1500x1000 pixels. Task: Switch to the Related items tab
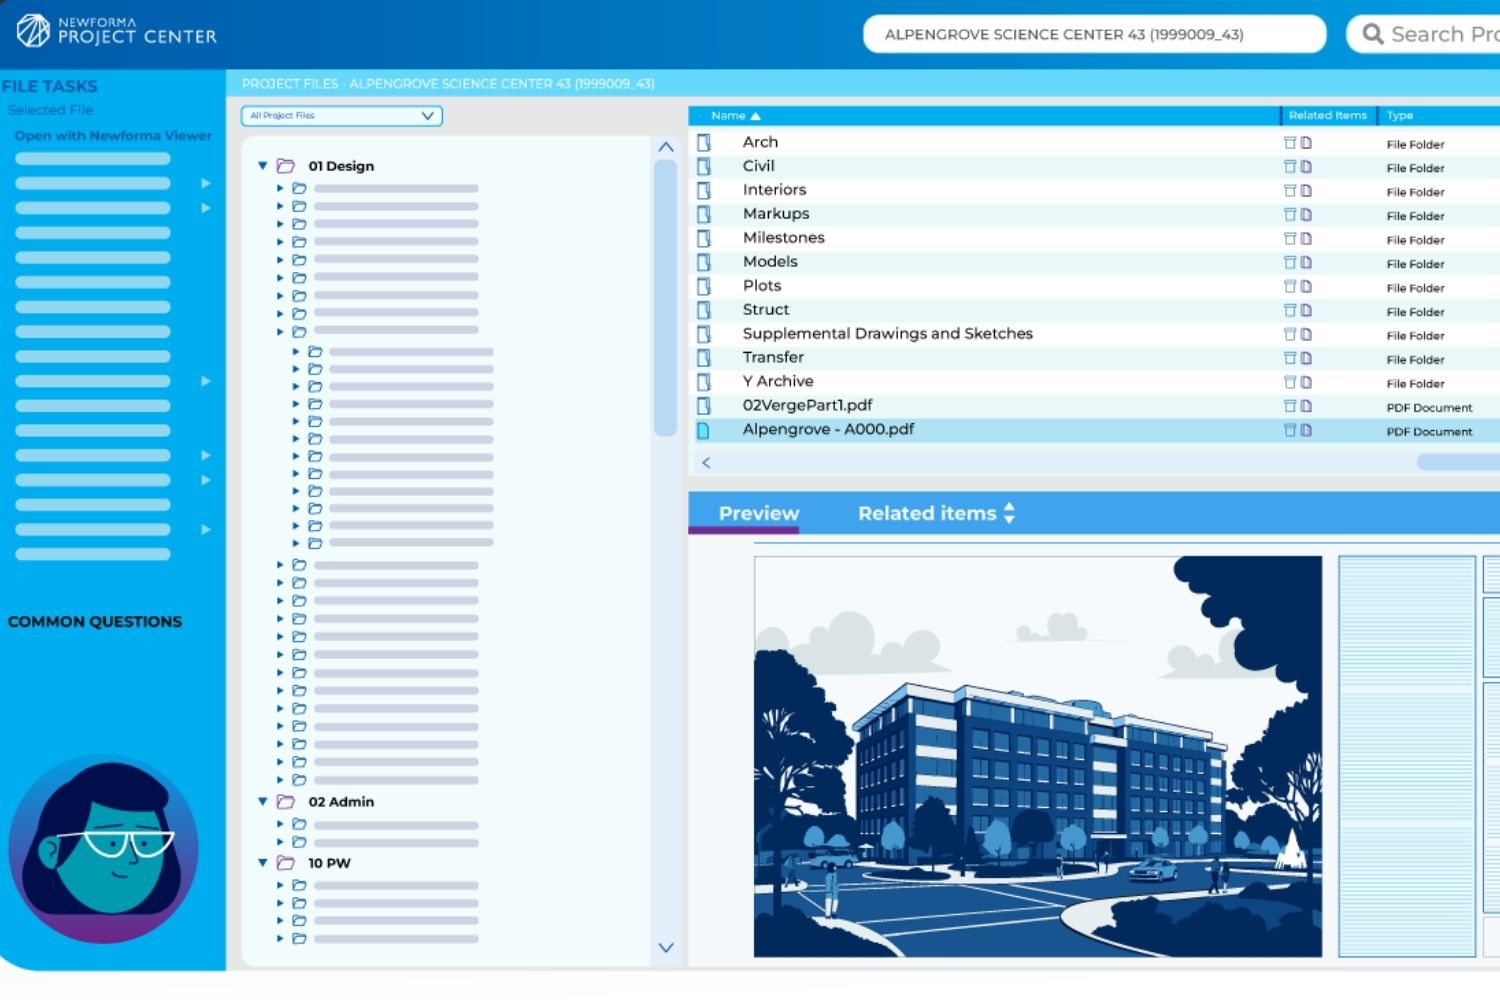point(927,513)
